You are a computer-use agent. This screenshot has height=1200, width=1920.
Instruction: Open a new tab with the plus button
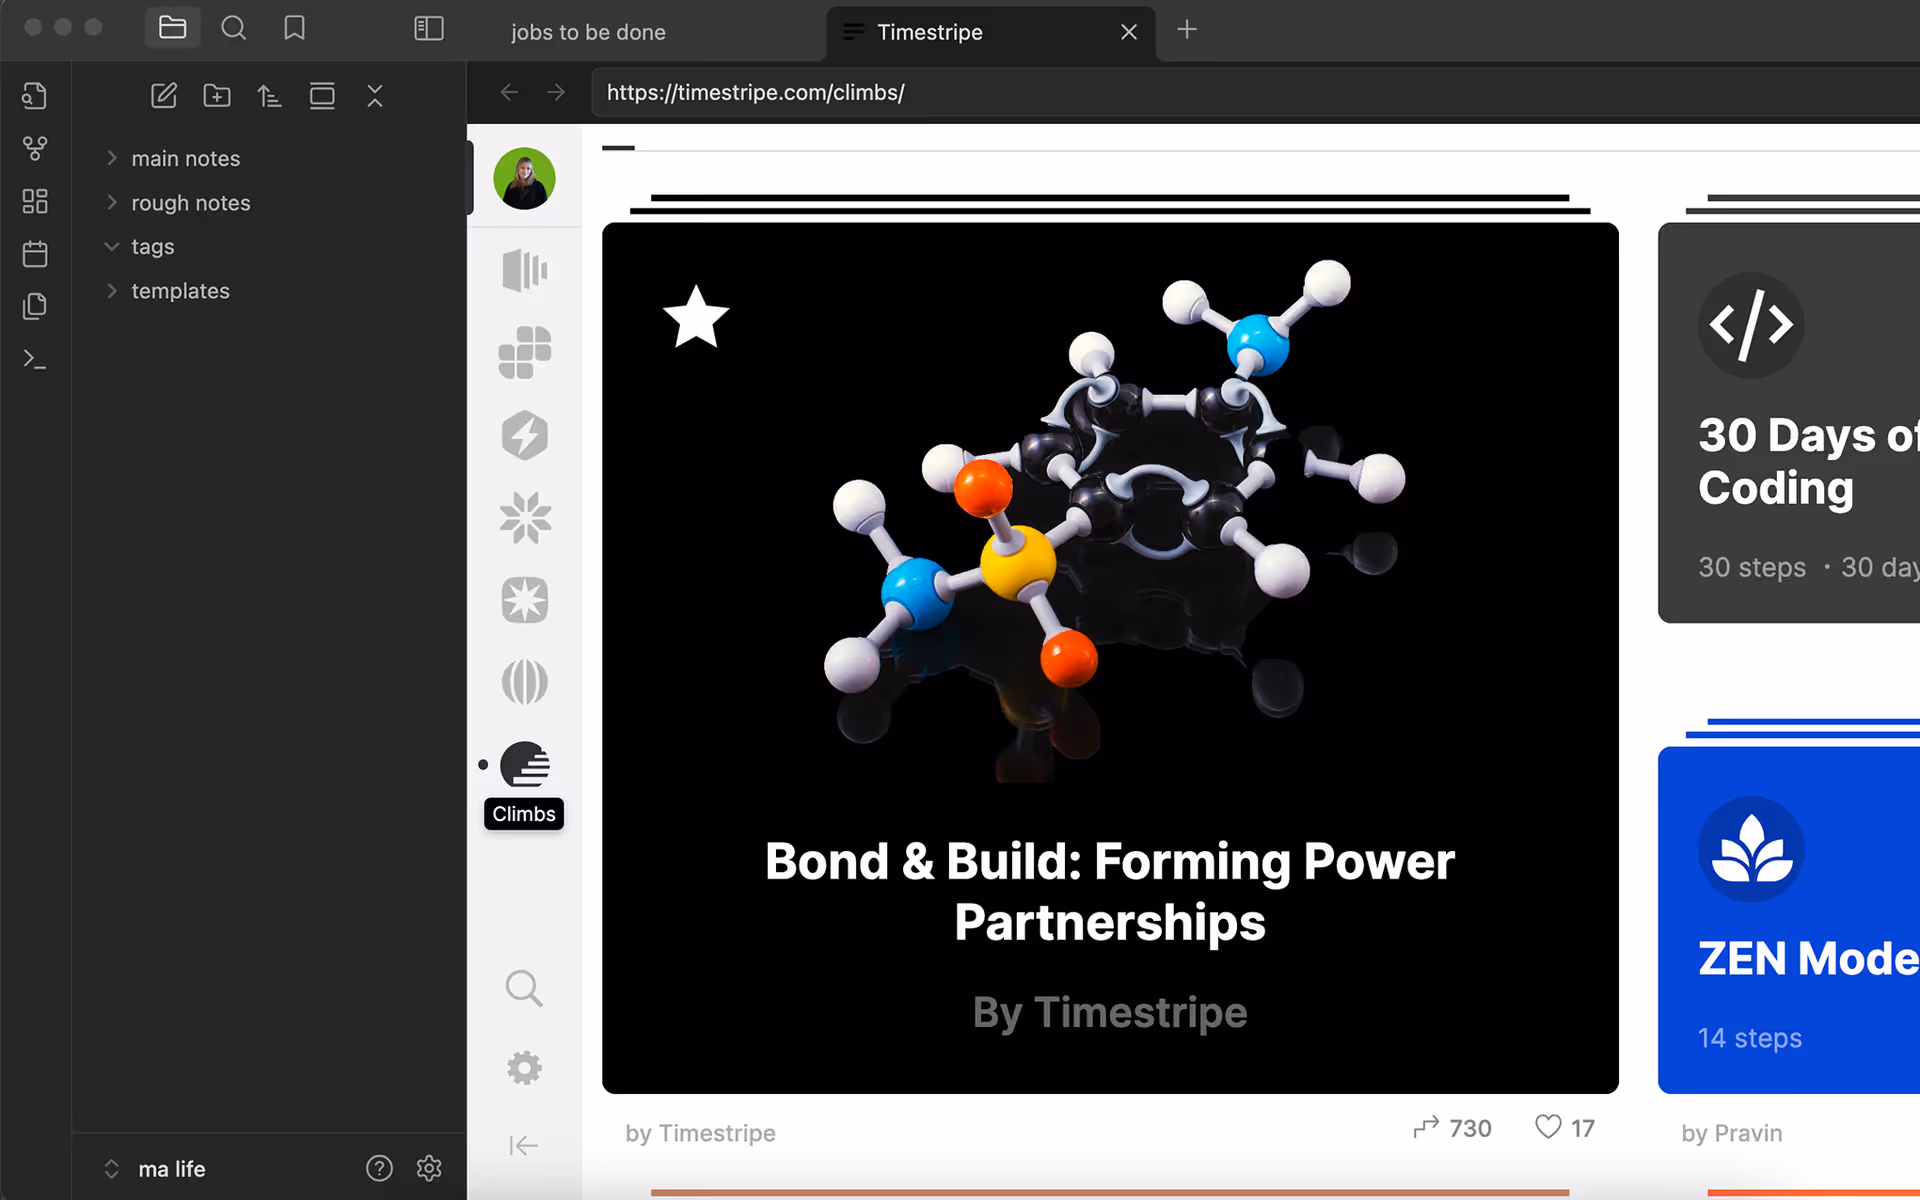coord(1187,30)
